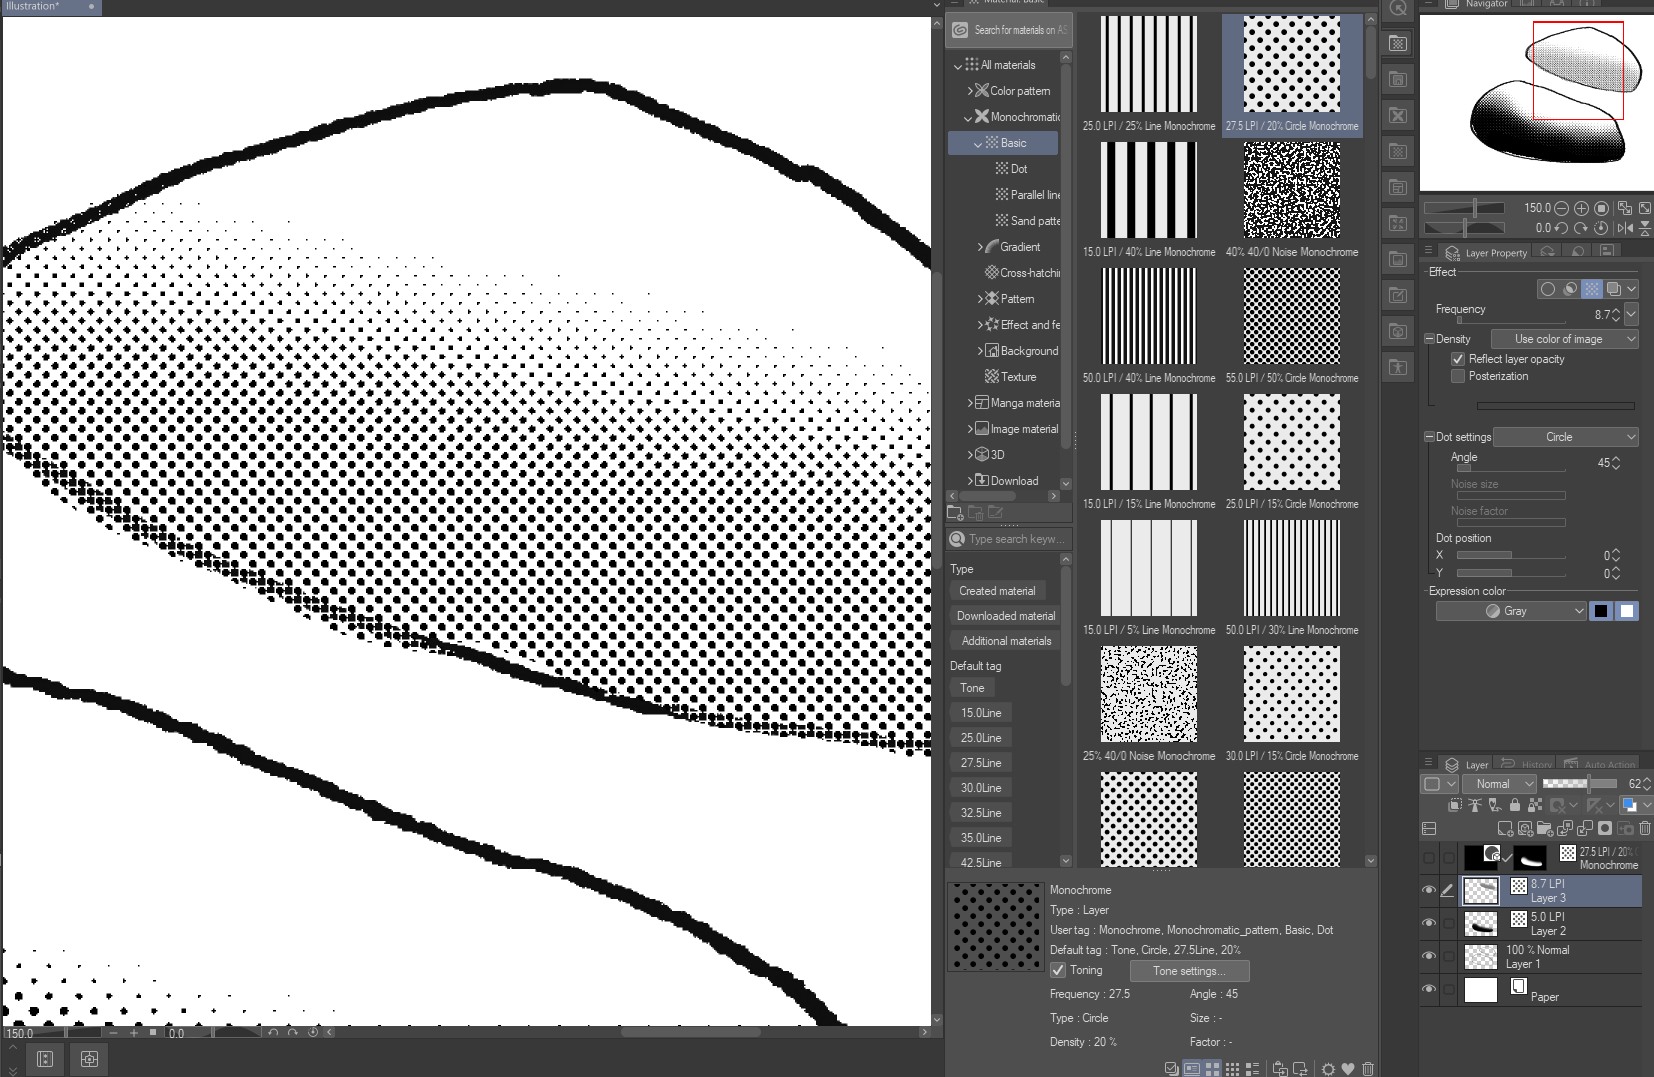Expand the Color pattern folder
Image resolution: width=1654 pixels, height=1077 pixels.
point(970,91)
